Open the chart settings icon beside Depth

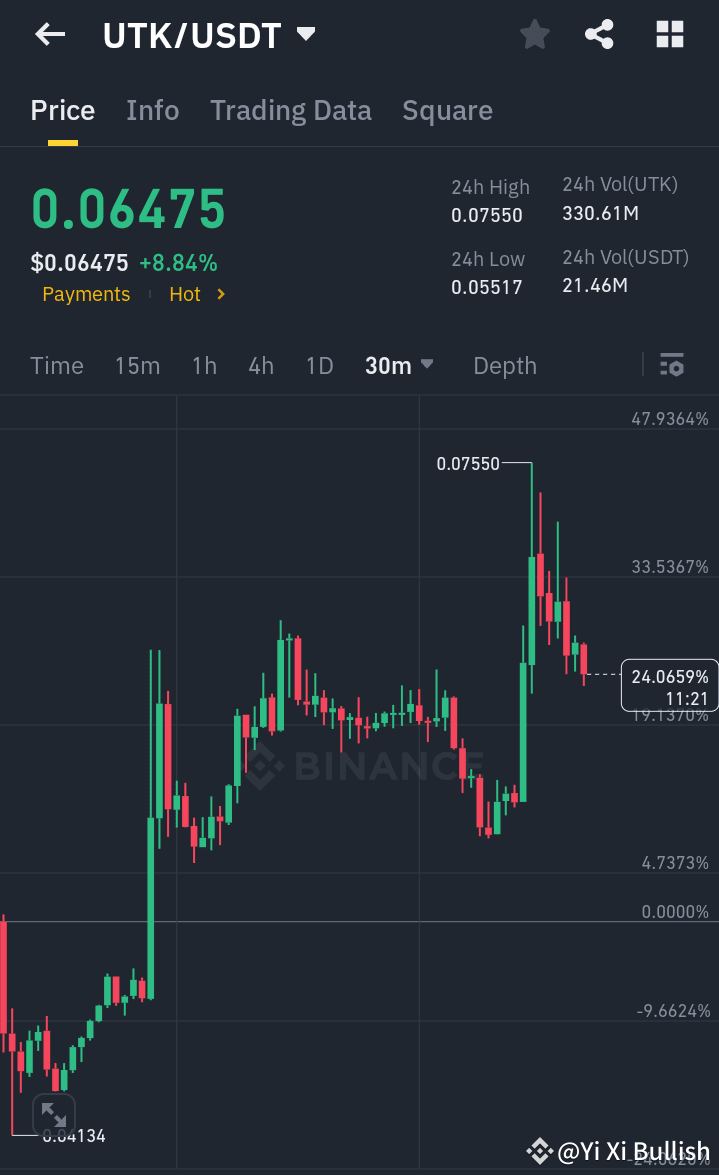(671, 365)
